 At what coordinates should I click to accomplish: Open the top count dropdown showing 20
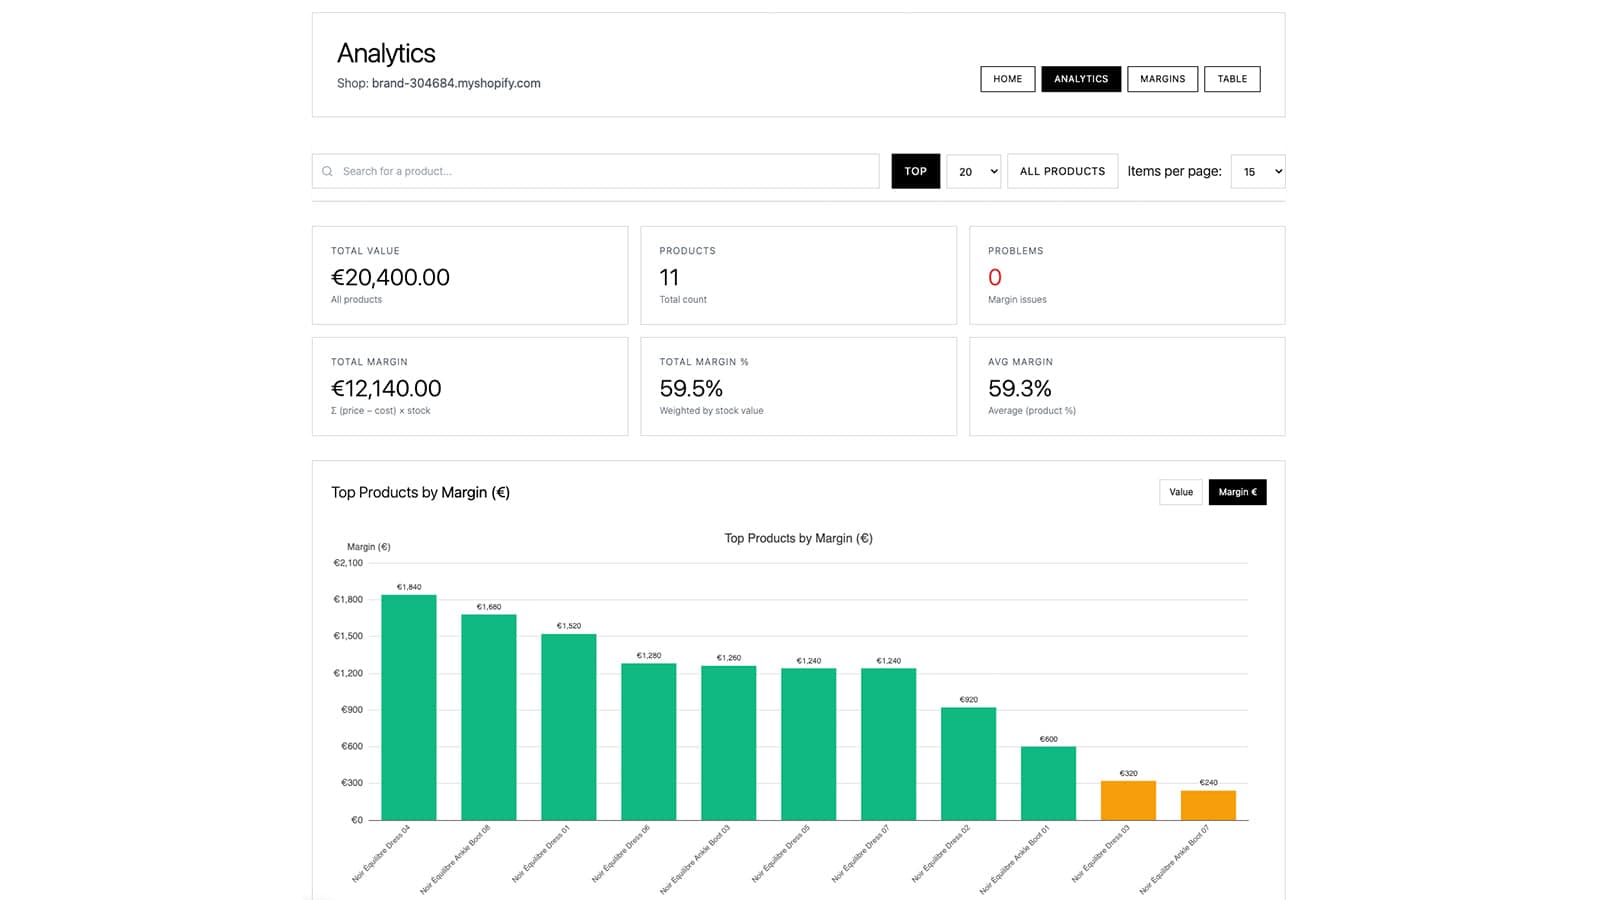coord(973,171)
